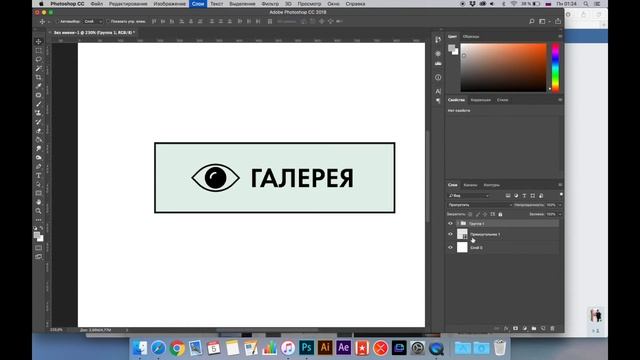Select the Pen tool
The height and width of the screenshot is (360, 640).
tap(39, 167)
